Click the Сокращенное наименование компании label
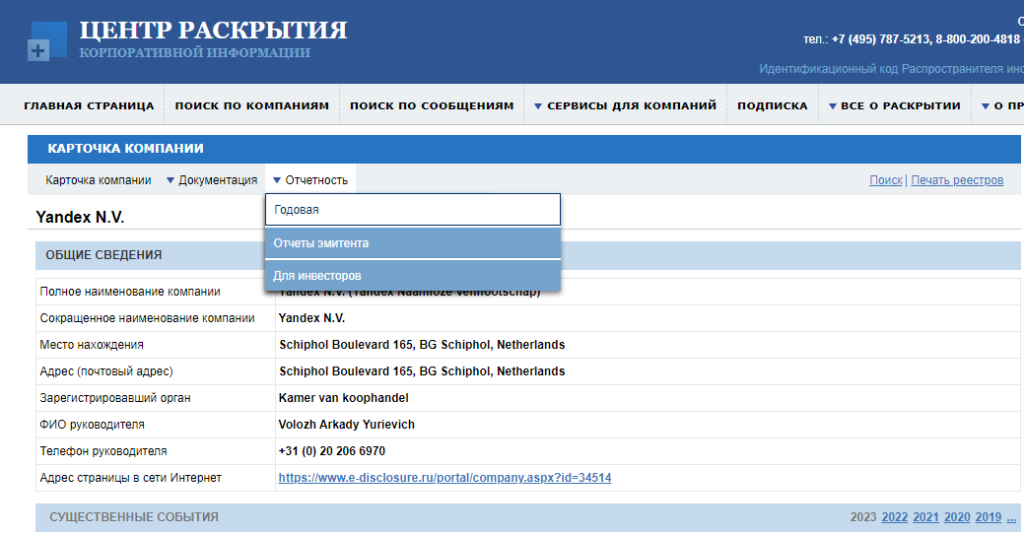1024x535 pixels. coord(147,318)
